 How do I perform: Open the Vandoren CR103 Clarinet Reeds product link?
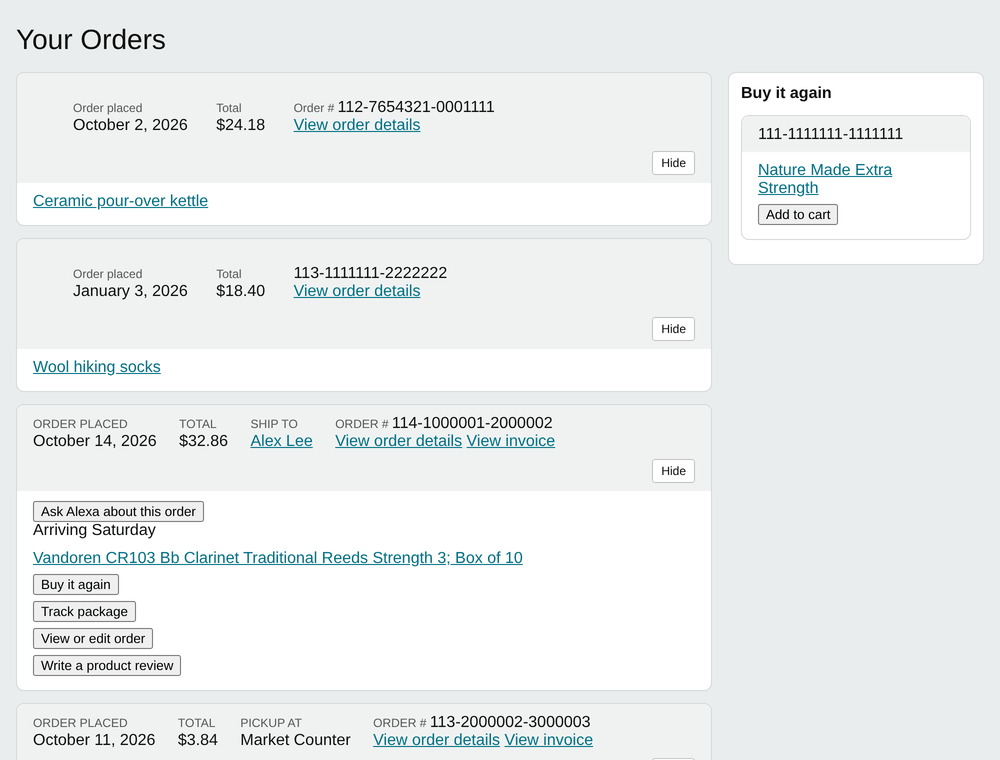pyautogui.click(x=277, y=558)
